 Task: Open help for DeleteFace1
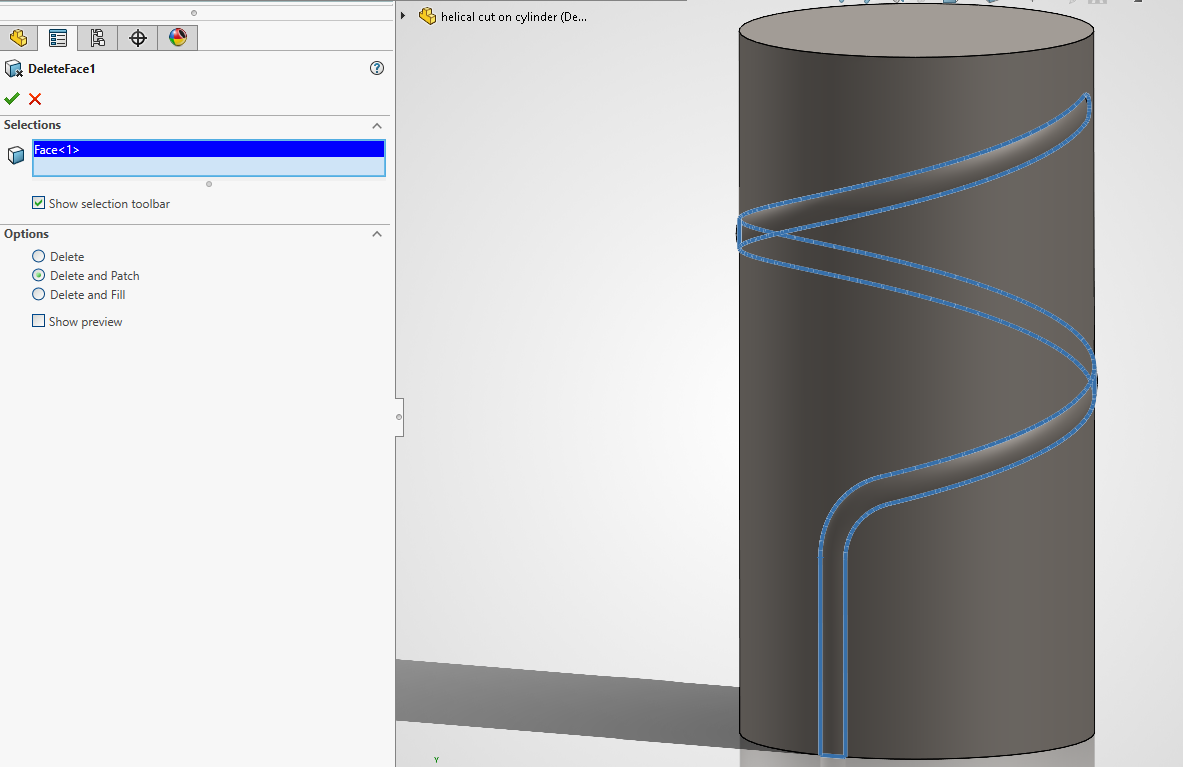tap(376, 68)
